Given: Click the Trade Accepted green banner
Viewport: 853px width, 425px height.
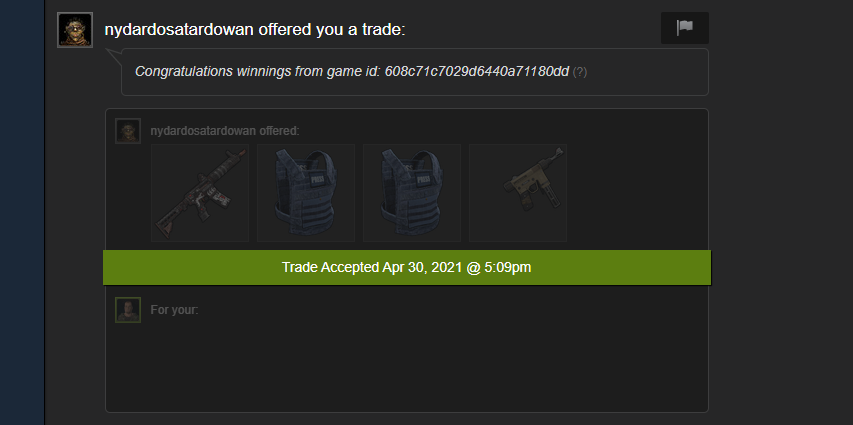Looking at the screenshot, I should pos(407,267).
